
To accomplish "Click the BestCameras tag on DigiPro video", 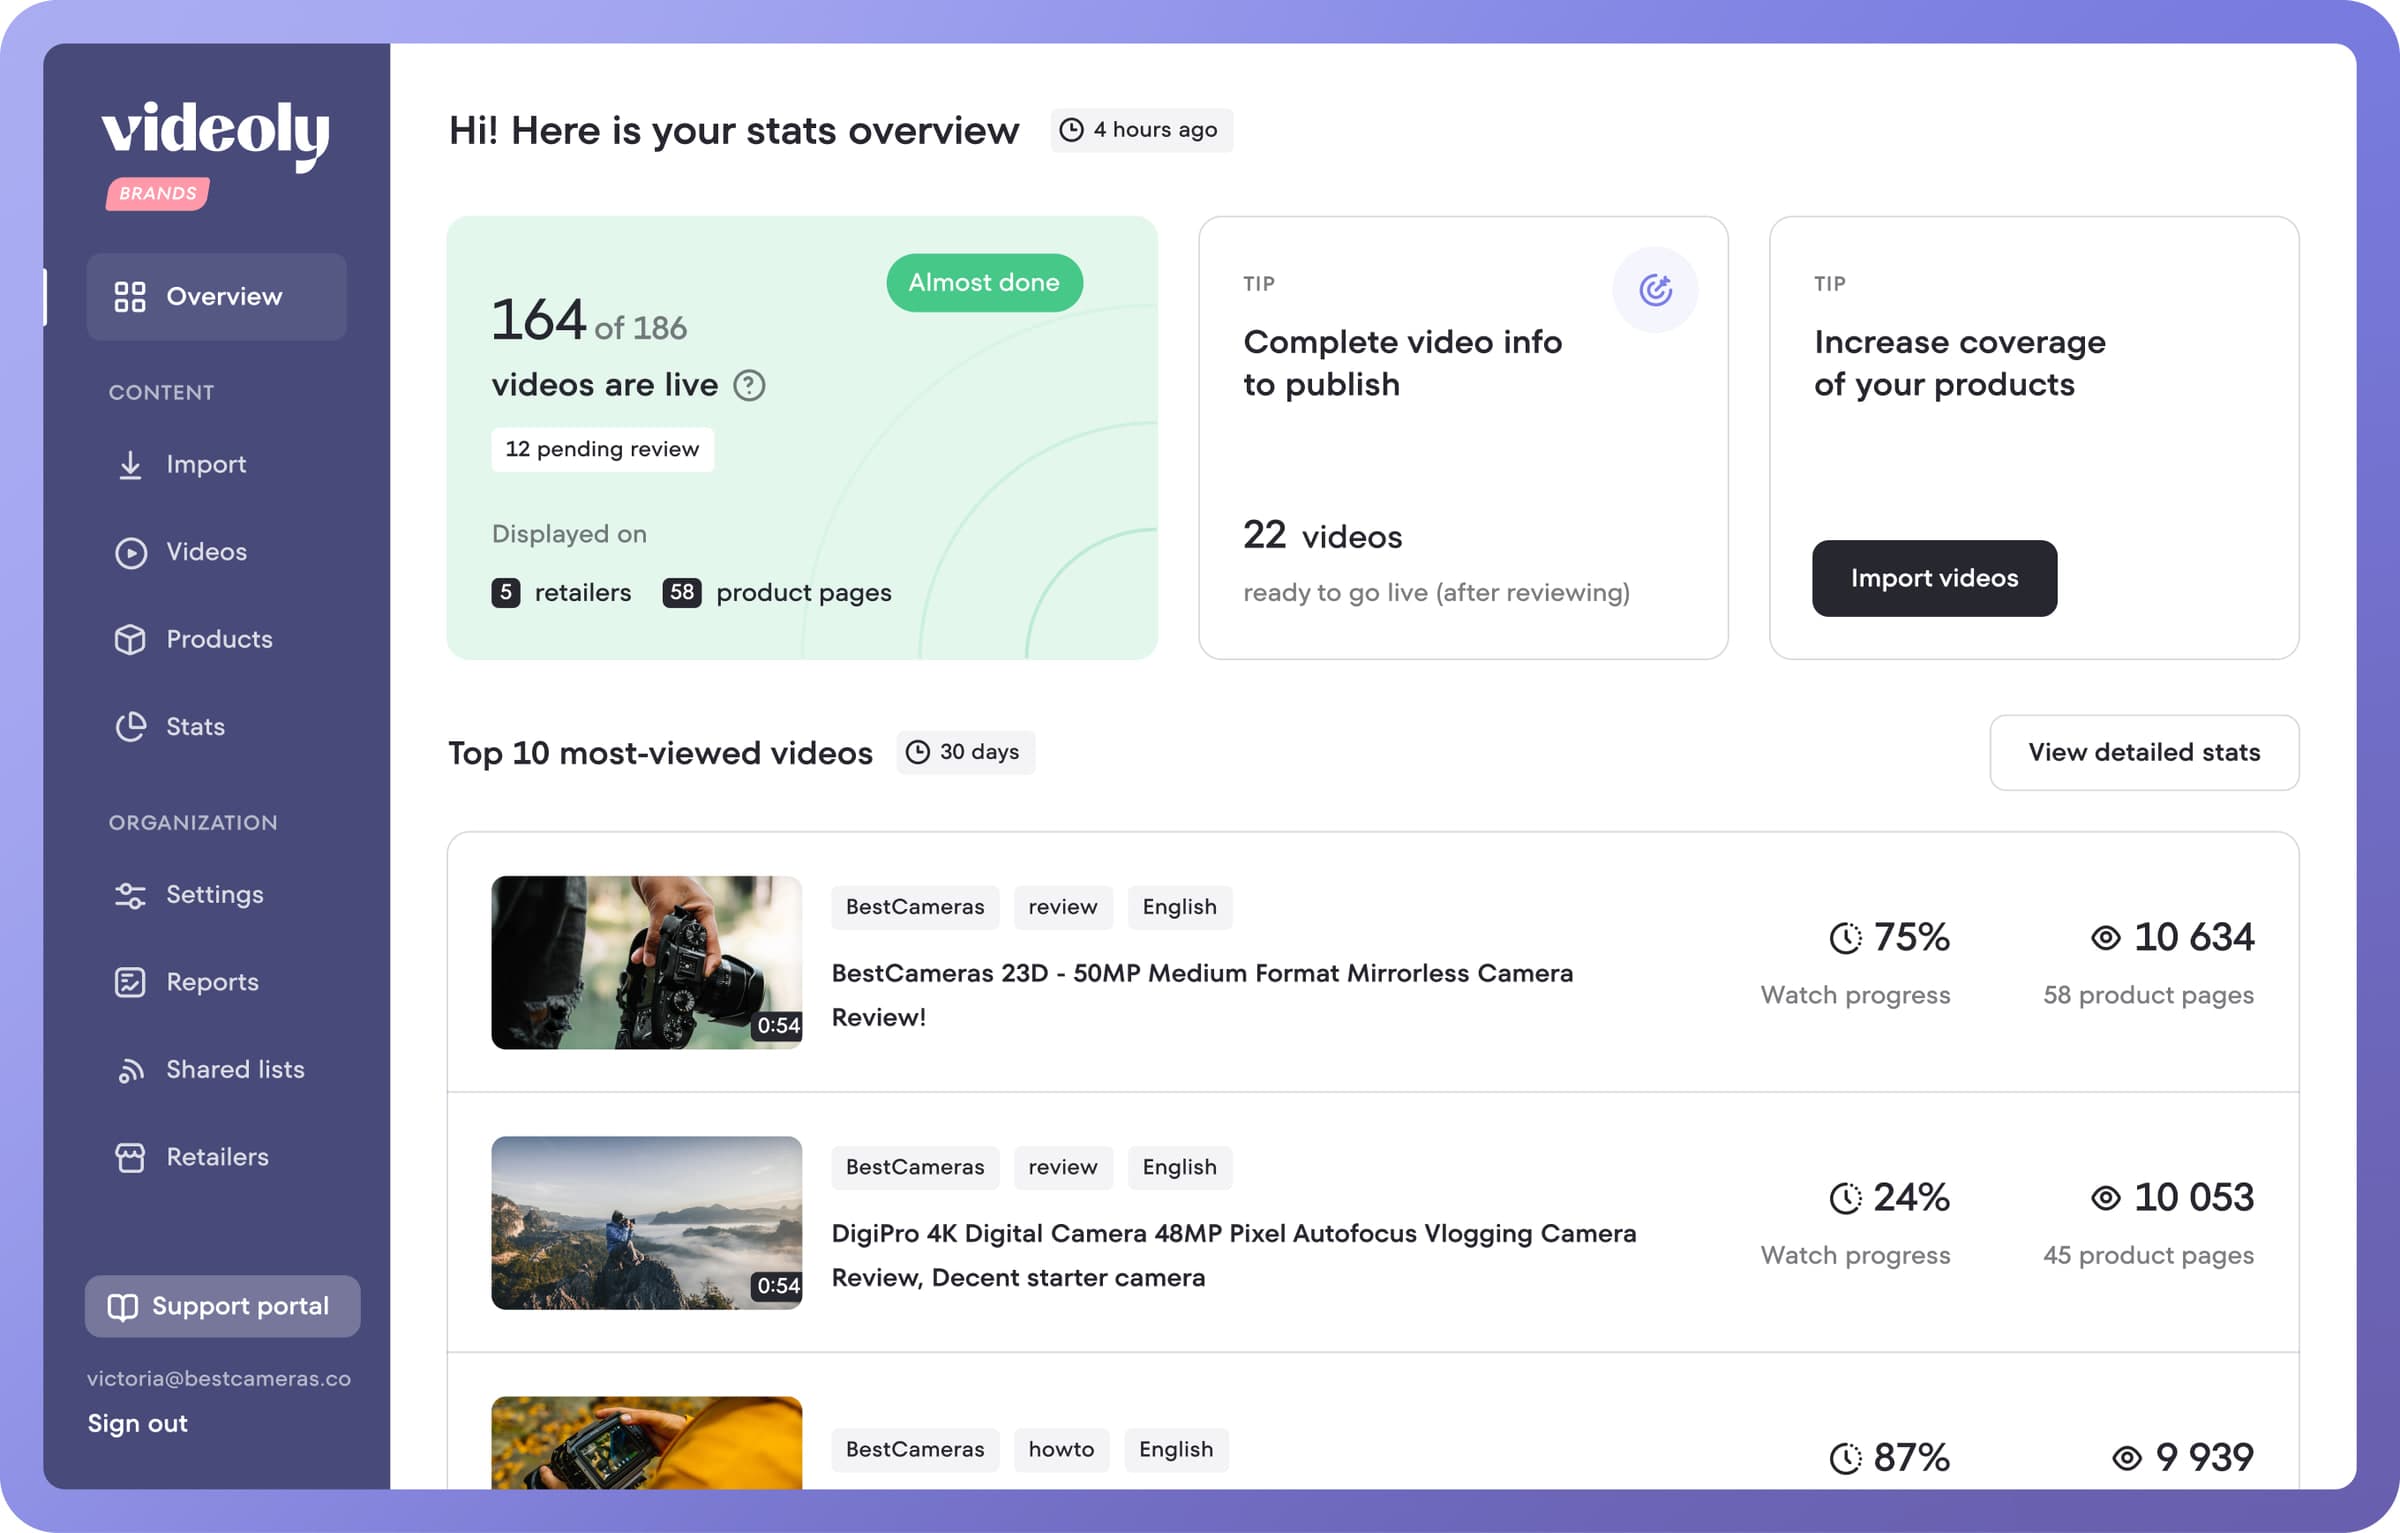I will click(915, 1167).
